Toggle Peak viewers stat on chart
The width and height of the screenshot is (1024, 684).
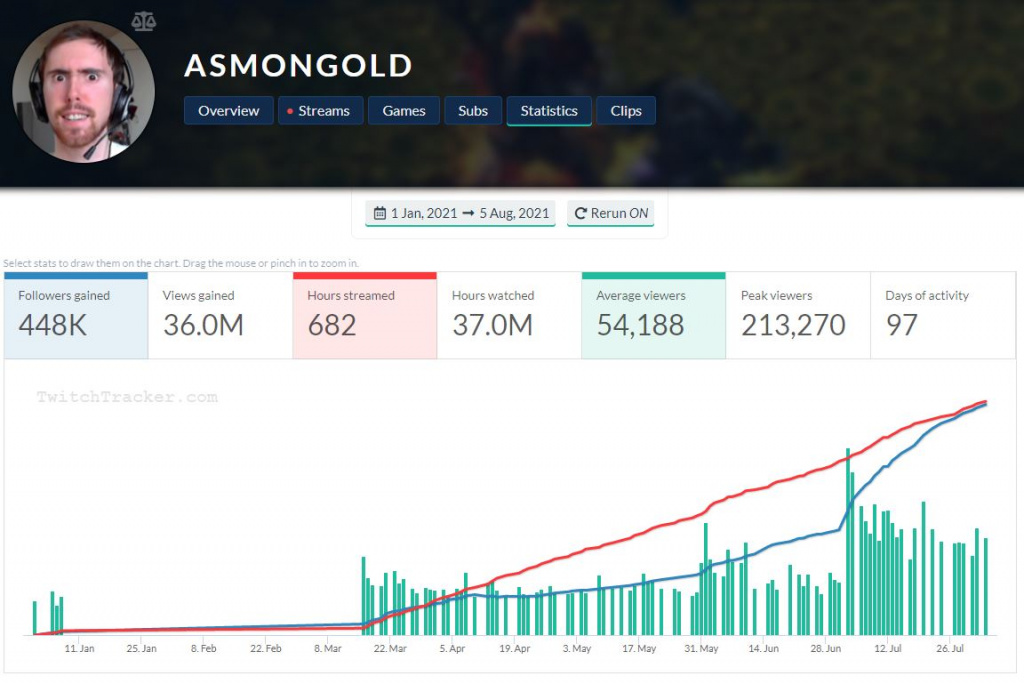coord(798,316)
